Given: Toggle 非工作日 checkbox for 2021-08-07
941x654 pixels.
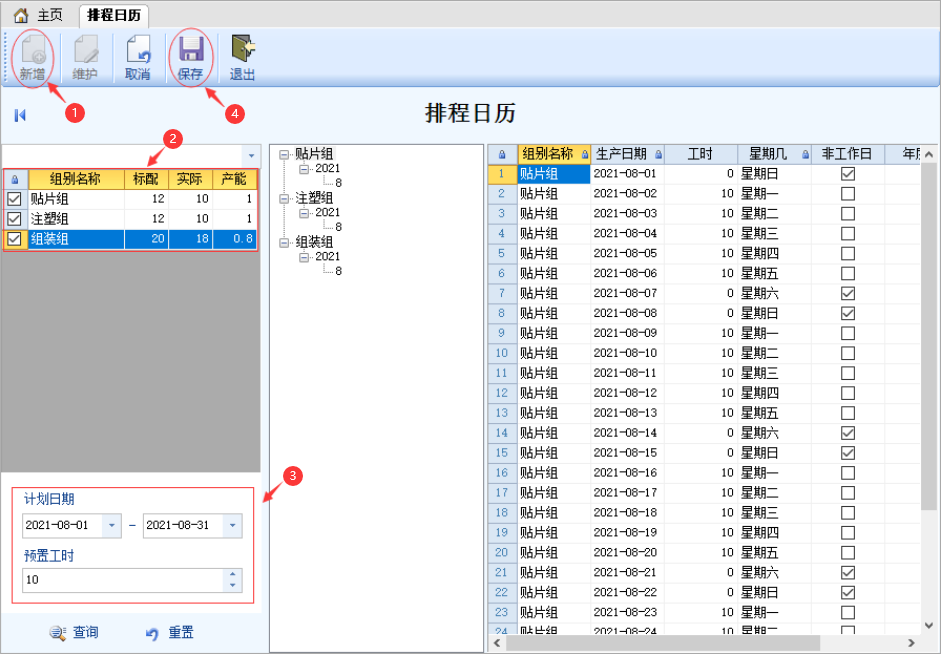Looking at the screenshot, I should [x=847, y=293].
